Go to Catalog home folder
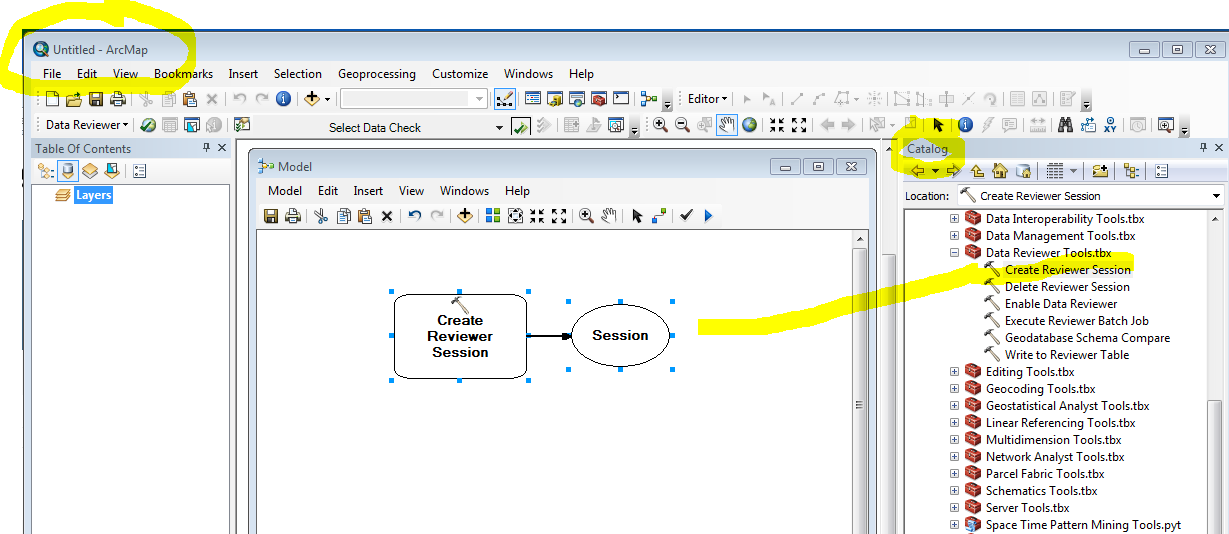The height and width of the screenshot is (534, 1229). pos(999,171)
